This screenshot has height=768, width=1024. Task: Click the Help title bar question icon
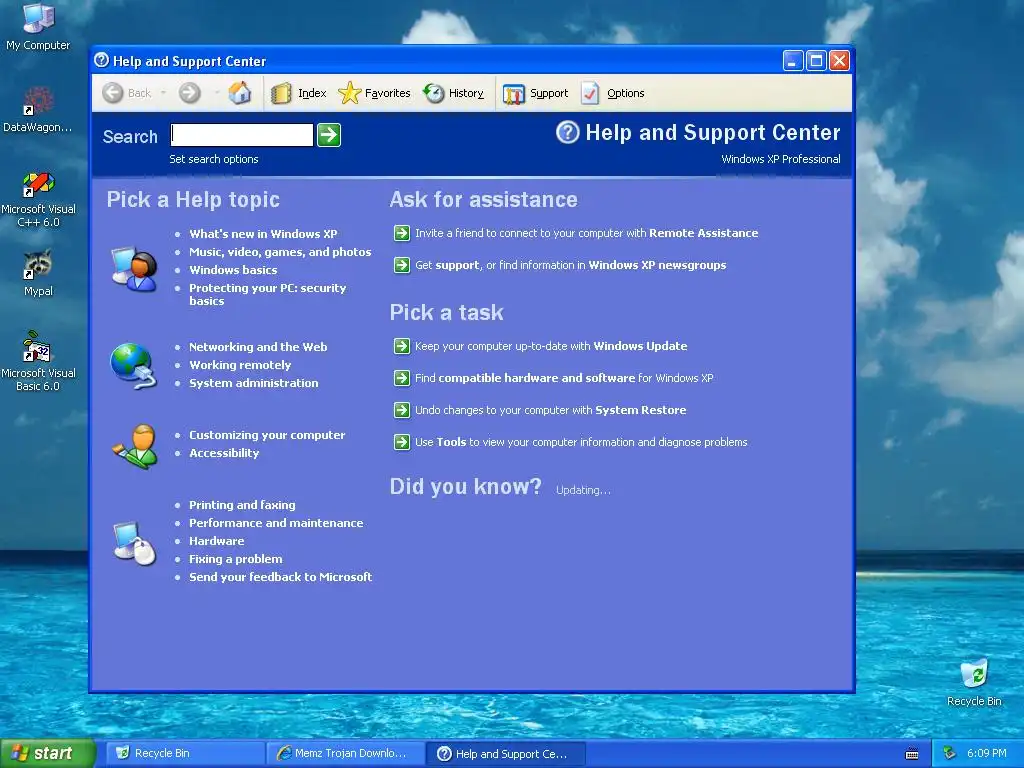(x=101, y=60)
